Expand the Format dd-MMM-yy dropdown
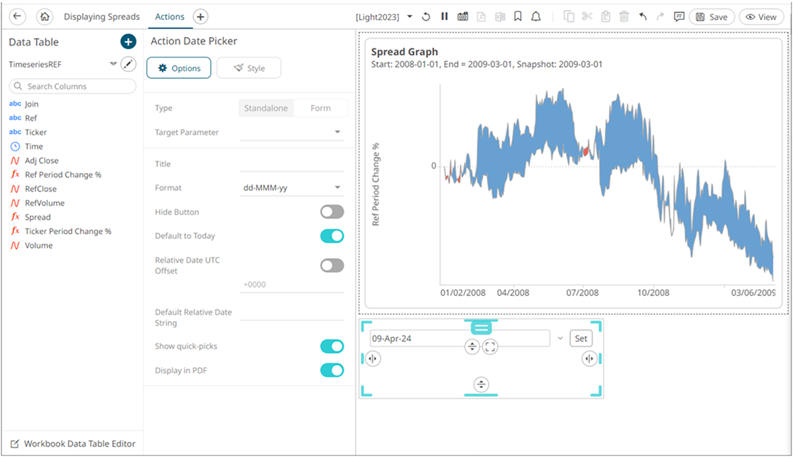793x457 pixels. [x=291, y=188]
